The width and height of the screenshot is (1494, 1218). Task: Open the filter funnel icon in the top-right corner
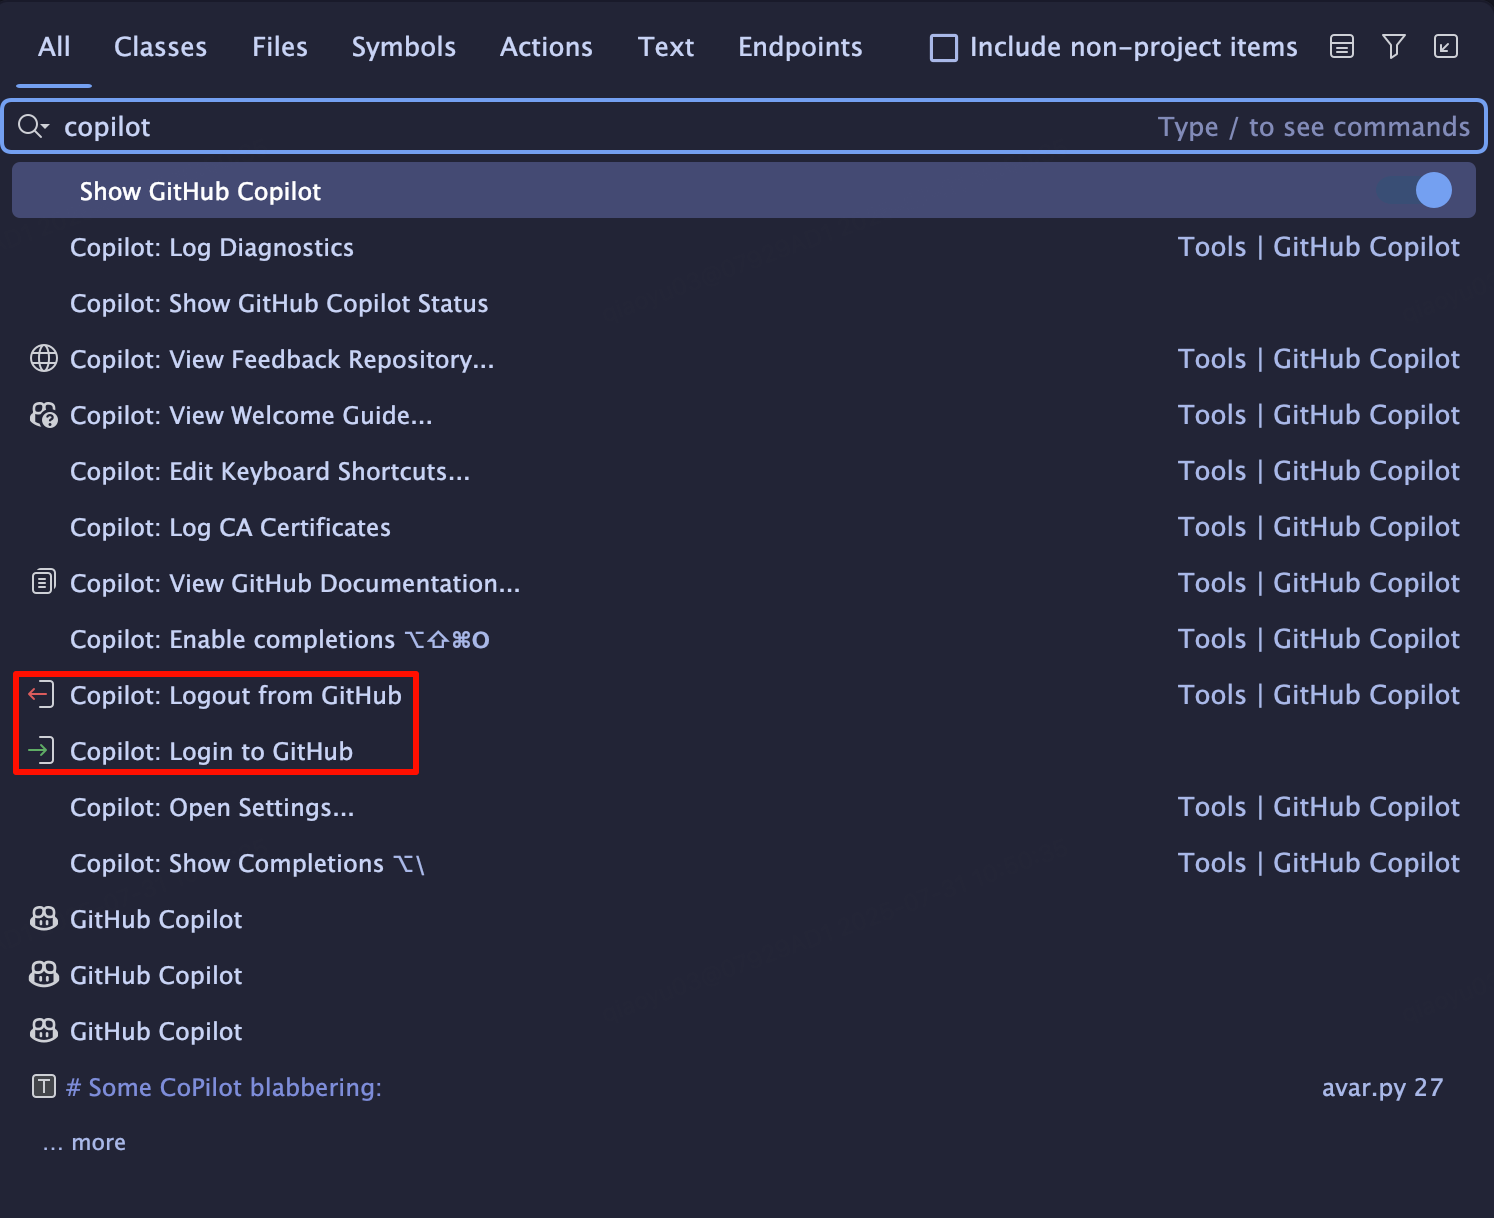pyautogui.click(x=1394, y=46)
